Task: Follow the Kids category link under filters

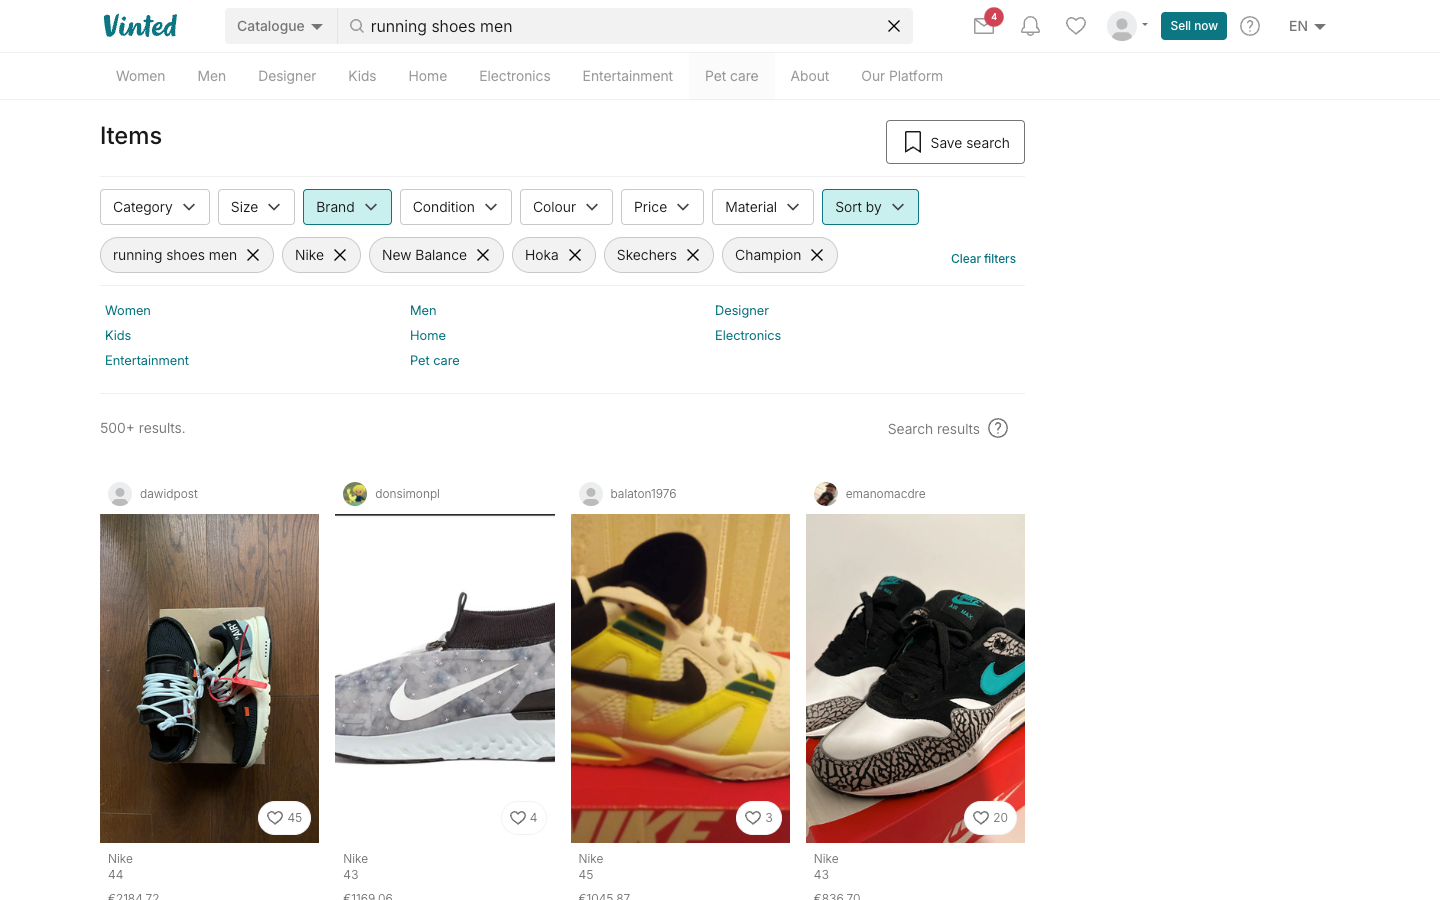Action: point(118,335)
